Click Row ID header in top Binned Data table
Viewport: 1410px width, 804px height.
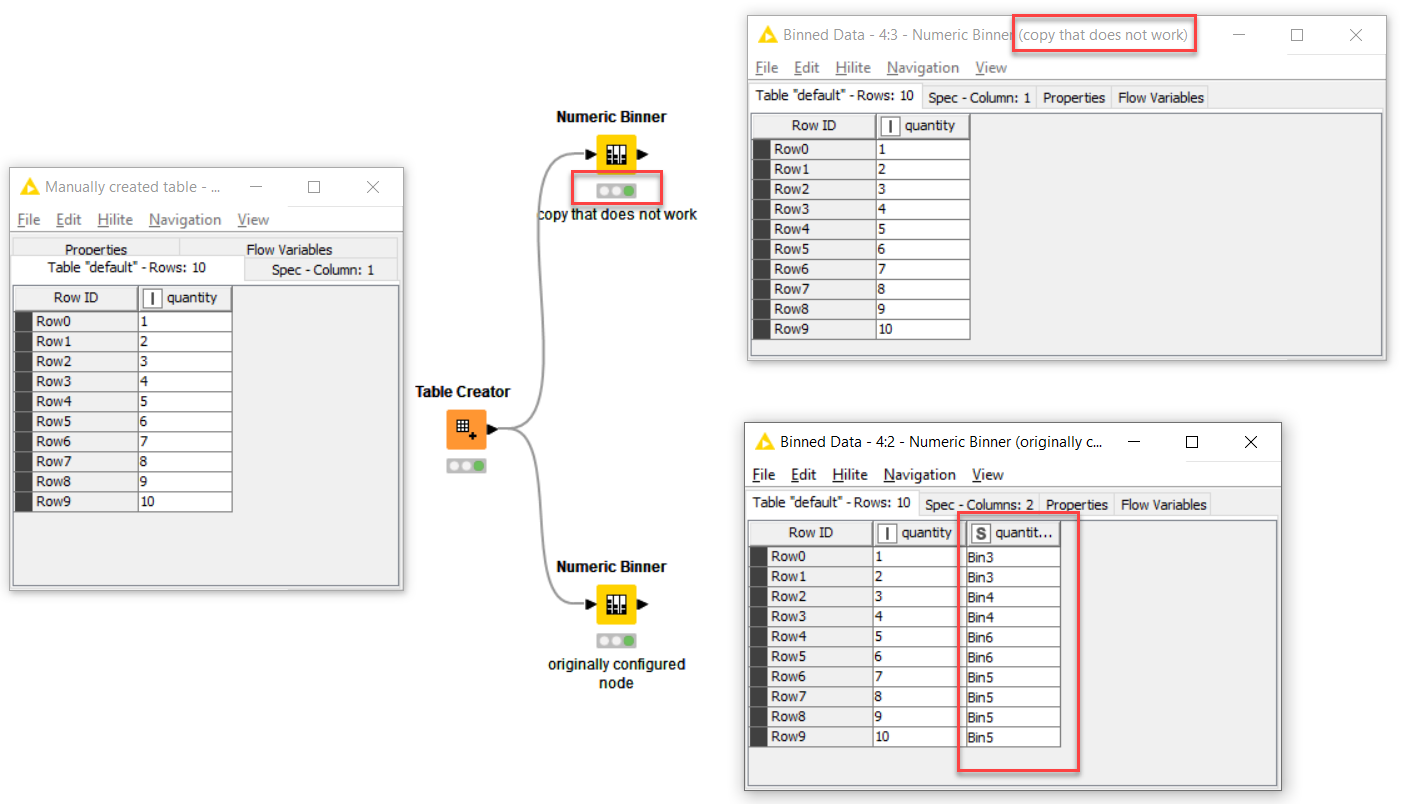click(813, 126)
